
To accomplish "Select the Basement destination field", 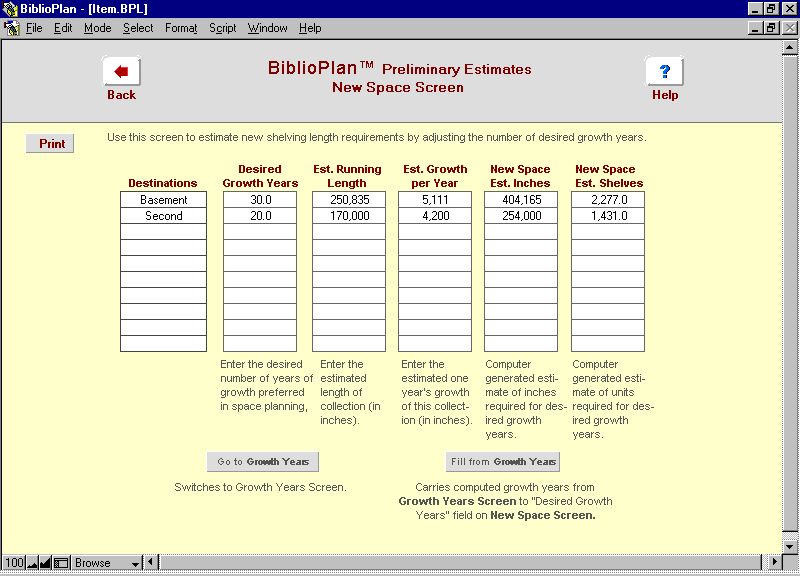I will coord(163,199).
